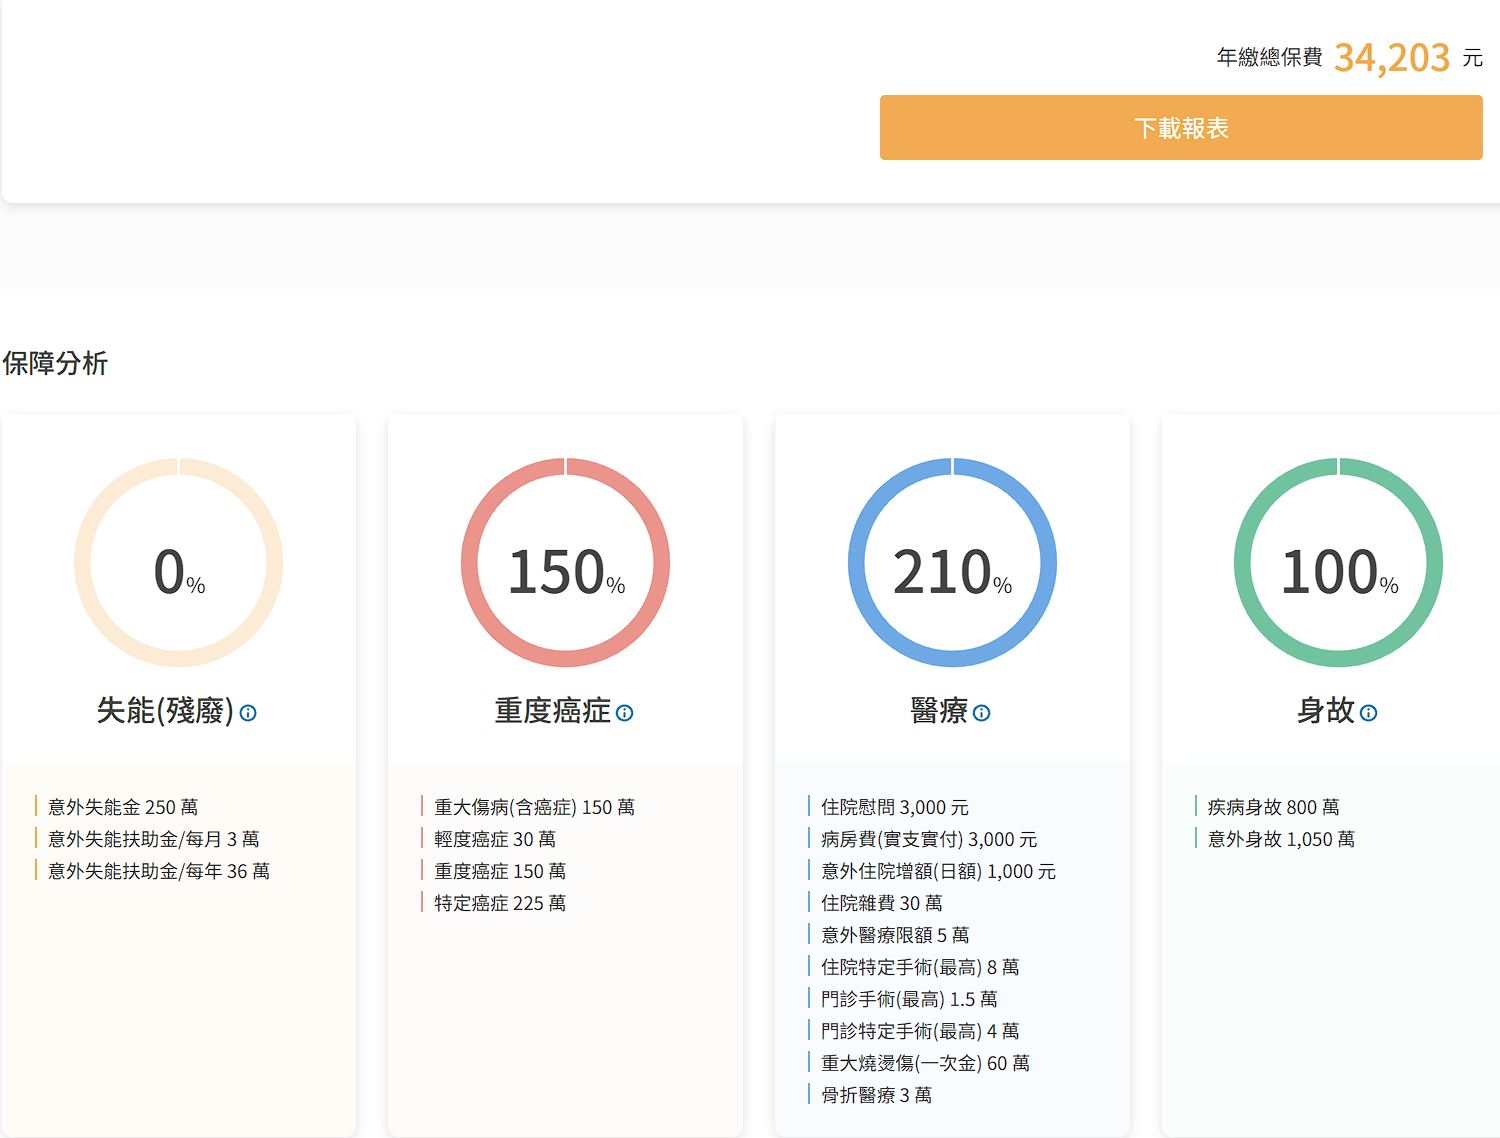
Task: Click the info icon beside 身故
Action: (x=1368, y=713)
